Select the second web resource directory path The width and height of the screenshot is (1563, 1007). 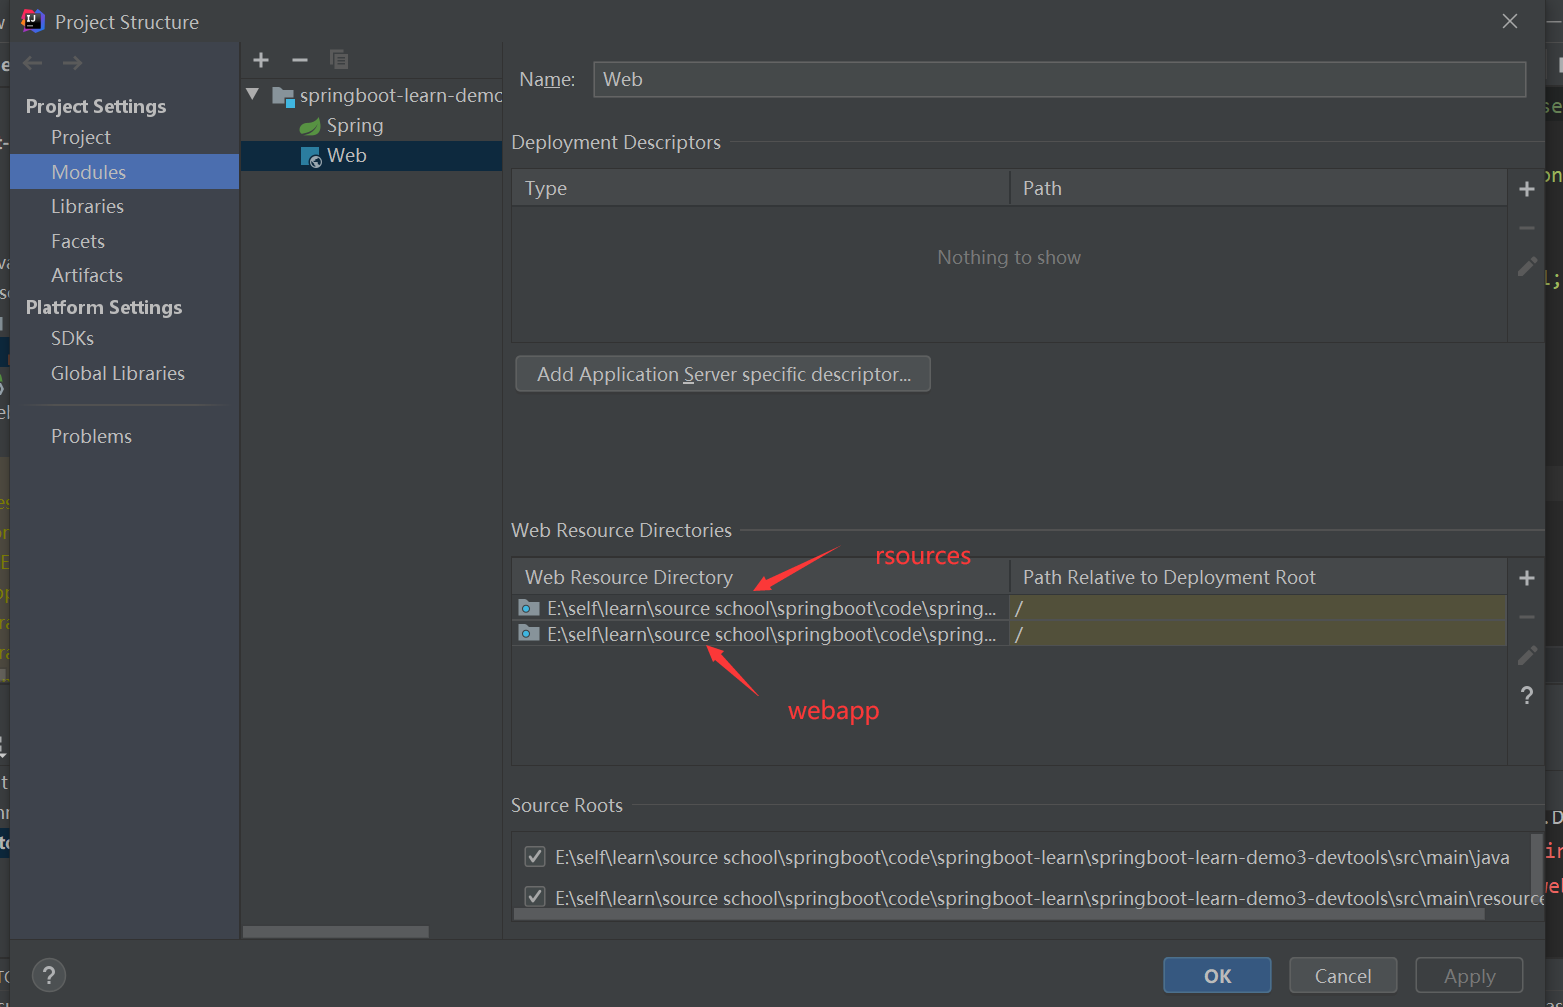[x=771, y=634]
